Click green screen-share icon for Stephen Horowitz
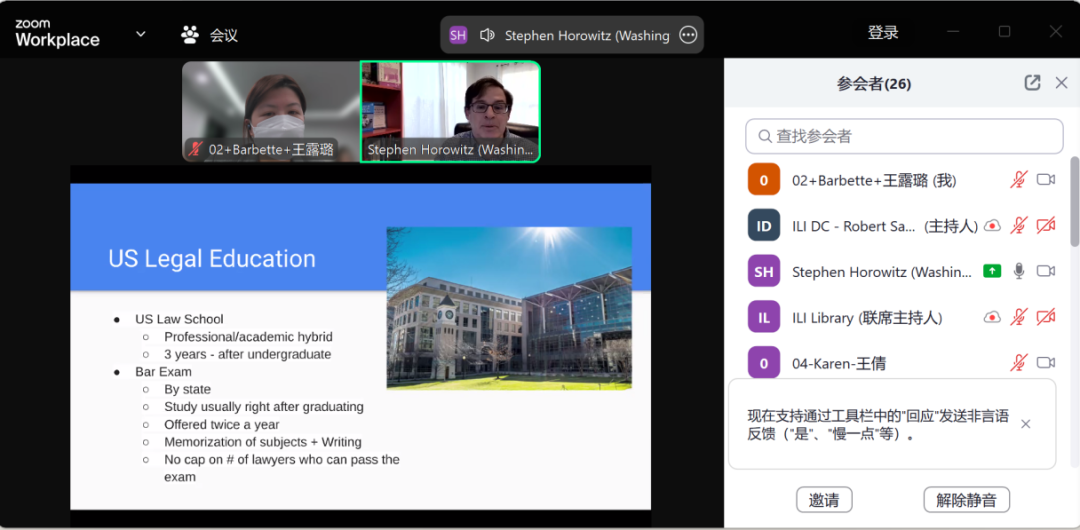 coord(992,271)
